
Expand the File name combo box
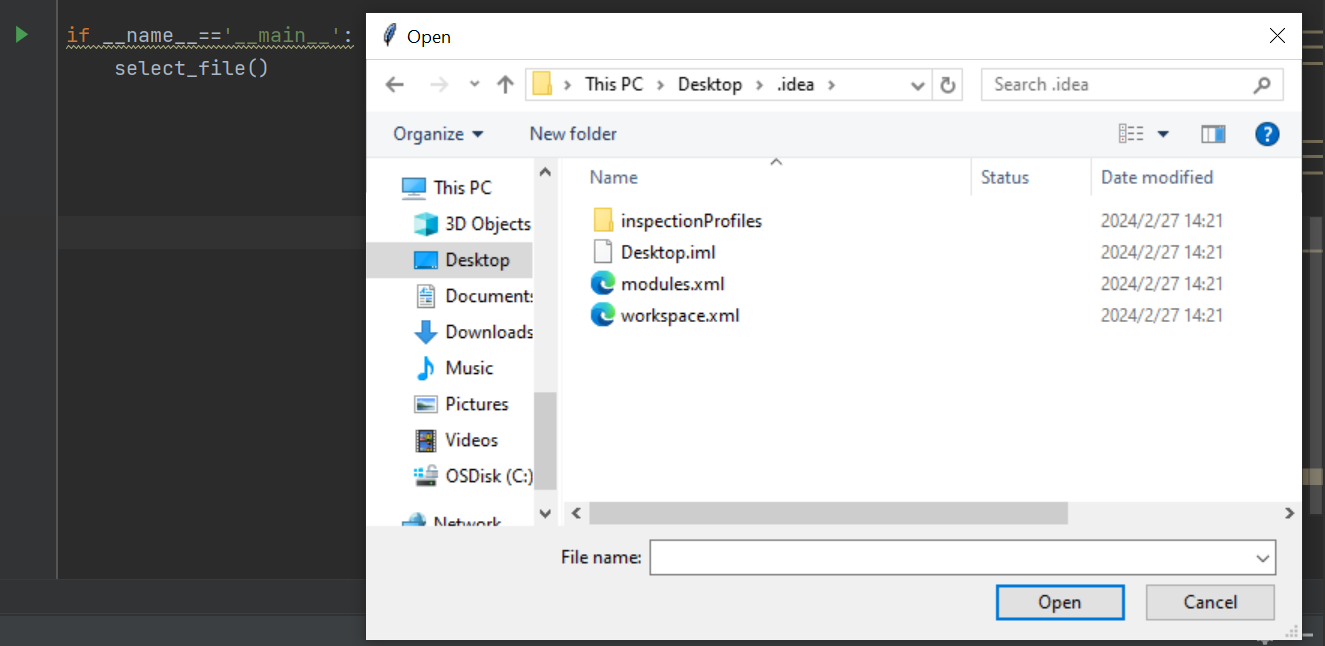(x=1263, y=558)
